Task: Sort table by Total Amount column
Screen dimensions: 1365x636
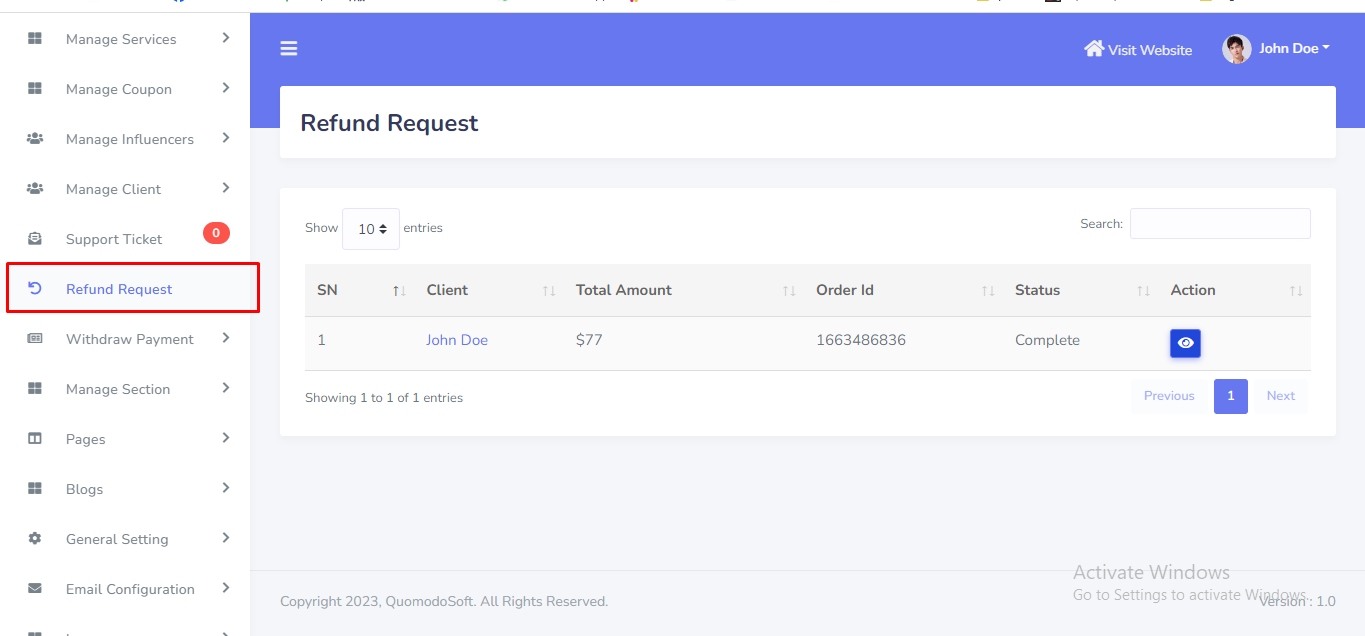Action: (624, 290)
